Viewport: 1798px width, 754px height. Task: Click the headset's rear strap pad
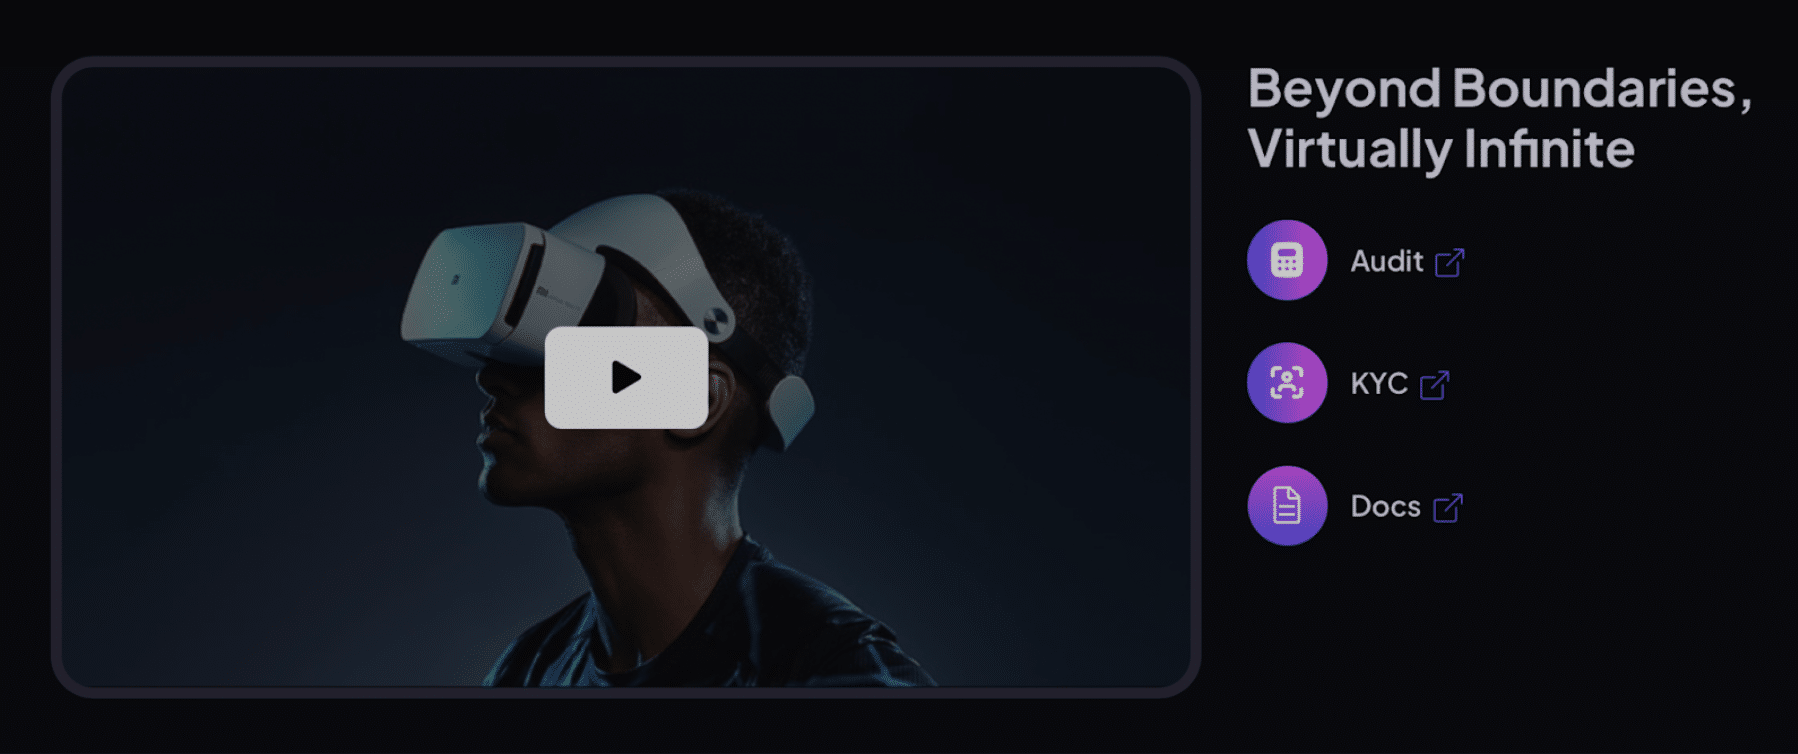792,410
